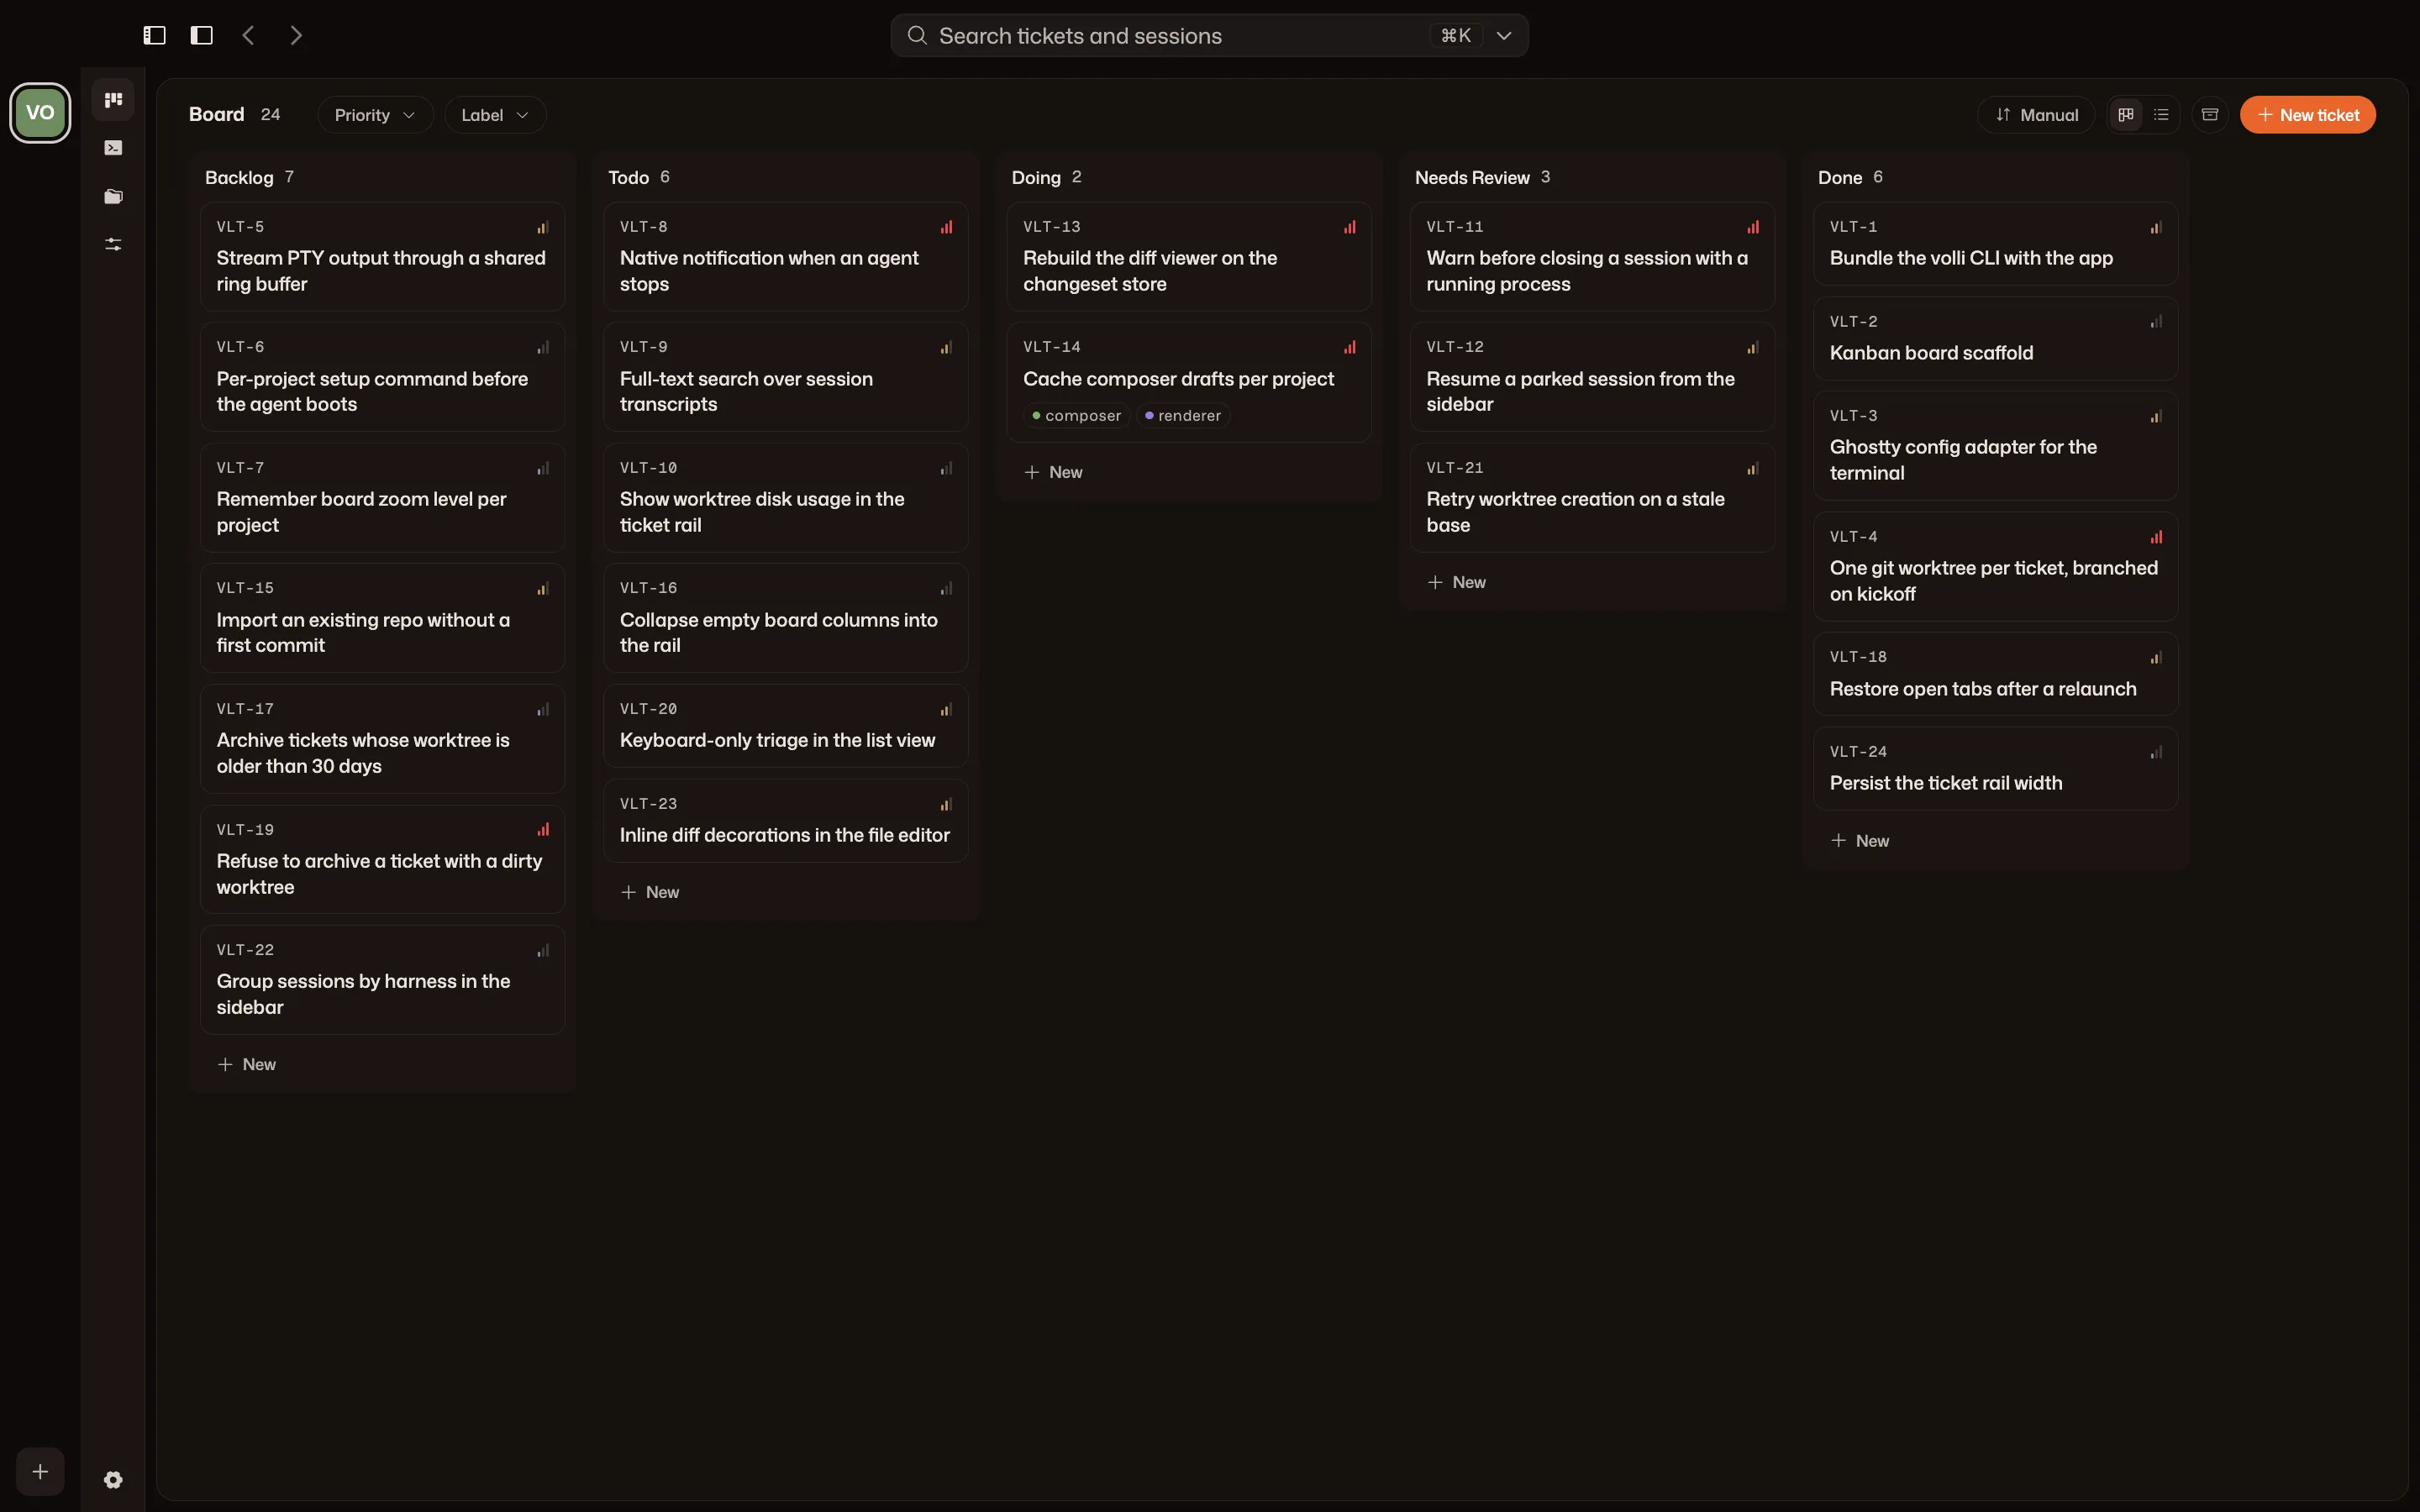The width and height of the screenshot is (2420, 1512).
Task: Select the composer label on VLT-14
Action: point(1077,415)
